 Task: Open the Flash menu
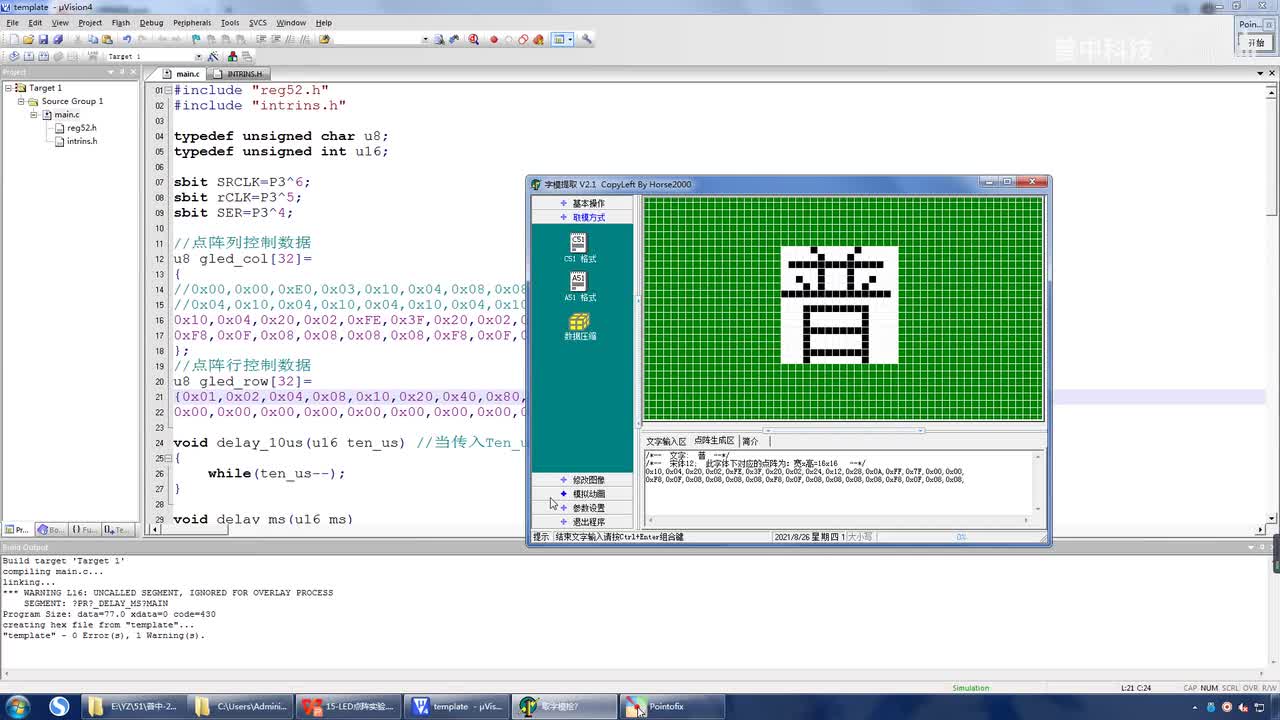[121, 22]
